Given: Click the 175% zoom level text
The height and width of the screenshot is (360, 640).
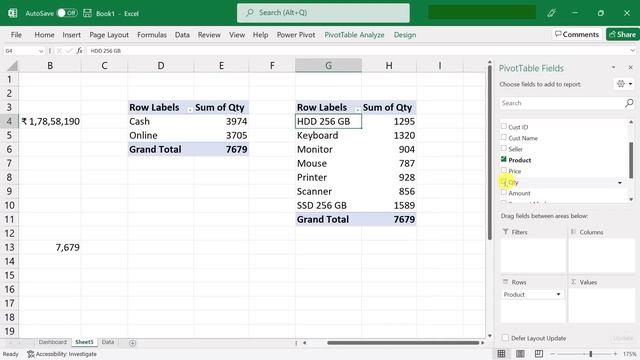Looking at the screenshot, I should pos(629,354).
